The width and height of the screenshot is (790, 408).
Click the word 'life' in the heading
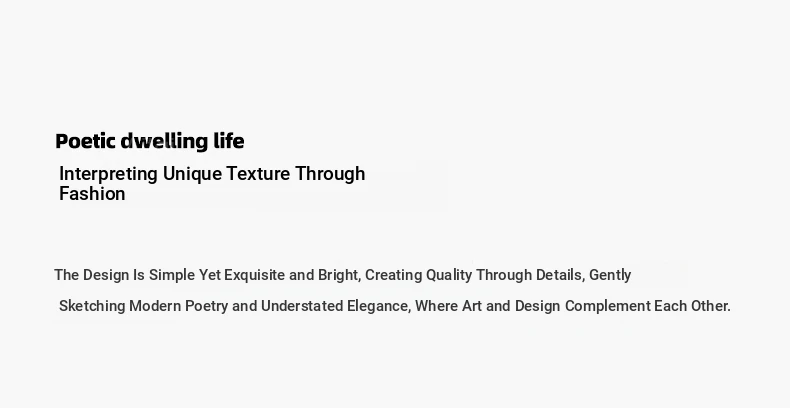point(229,141)
